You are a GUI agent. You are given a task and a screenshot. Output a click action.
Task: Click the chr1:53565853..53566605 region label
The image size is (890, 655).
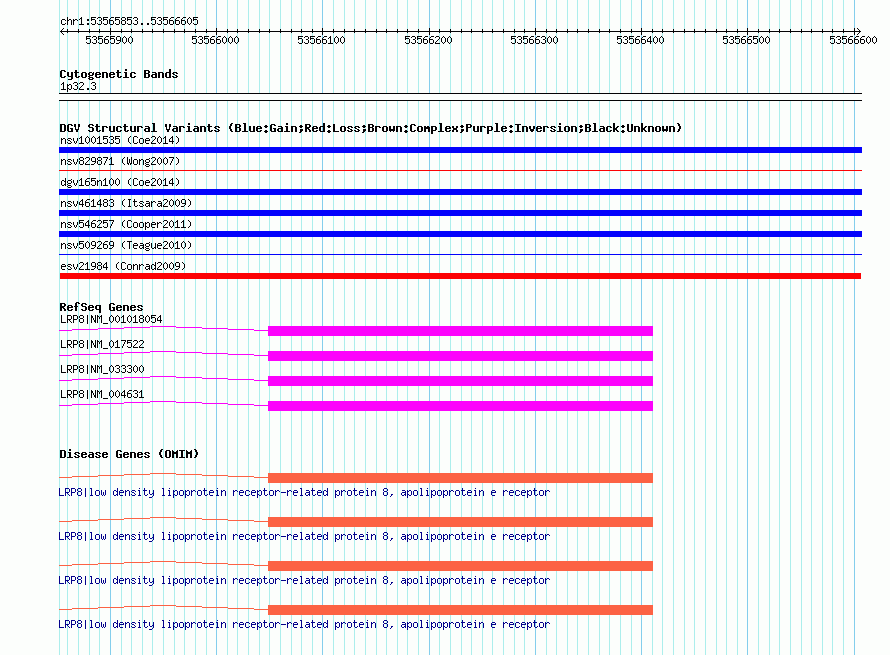[129, 21]
